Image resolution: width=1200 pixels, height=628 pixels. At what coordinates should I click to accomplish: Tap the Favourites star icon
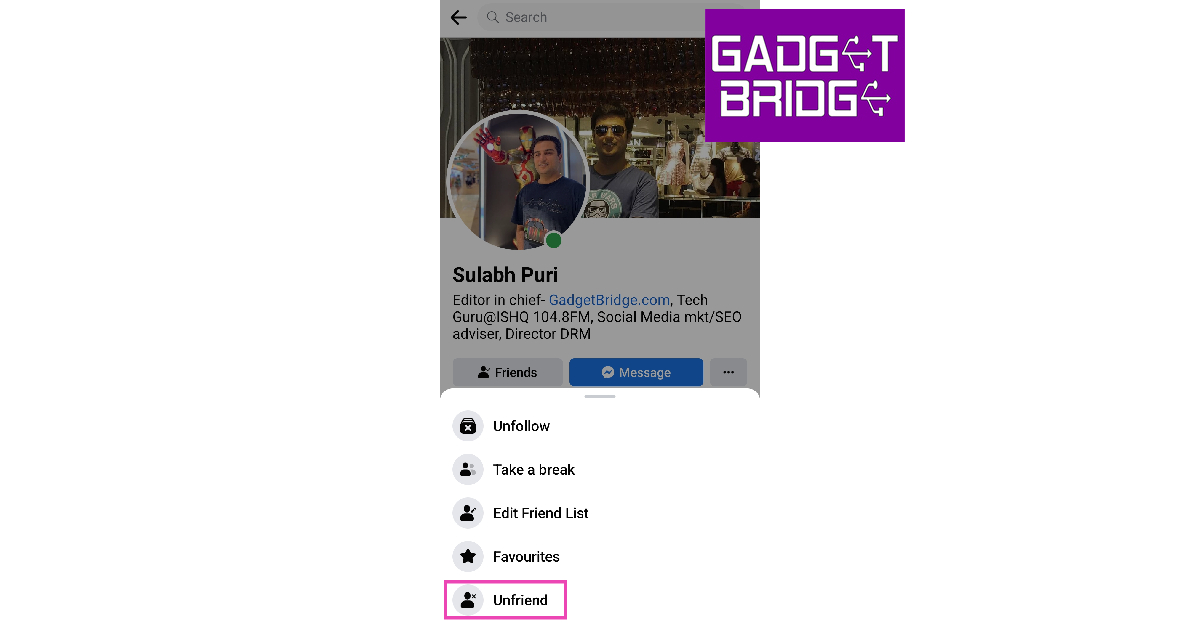coord(467,556)
